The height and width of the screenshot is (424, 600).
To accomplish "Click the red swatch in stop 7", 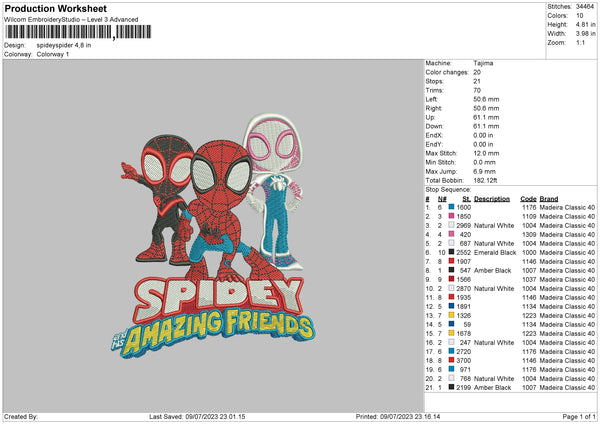I will click(x=452, y=261).
